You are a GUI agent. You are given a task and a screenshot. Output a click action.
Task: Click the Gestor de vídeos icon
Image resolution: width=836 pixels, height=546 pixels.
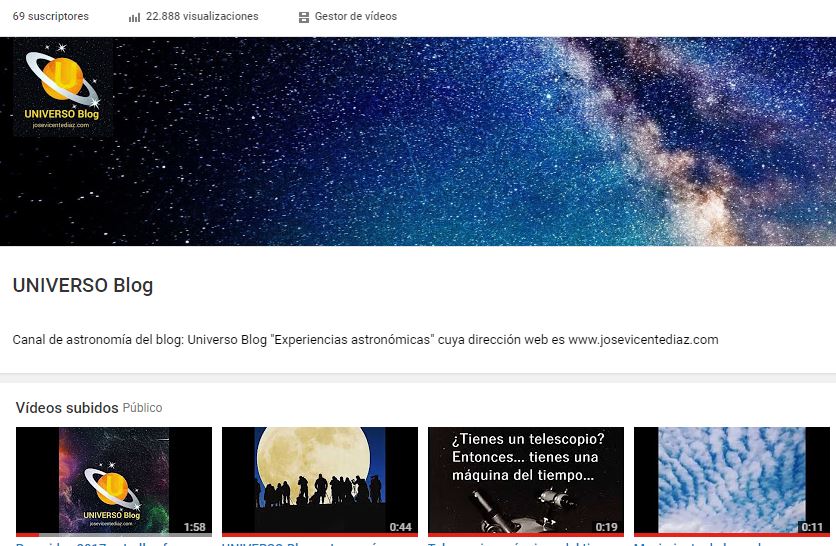tap(303, 17)
